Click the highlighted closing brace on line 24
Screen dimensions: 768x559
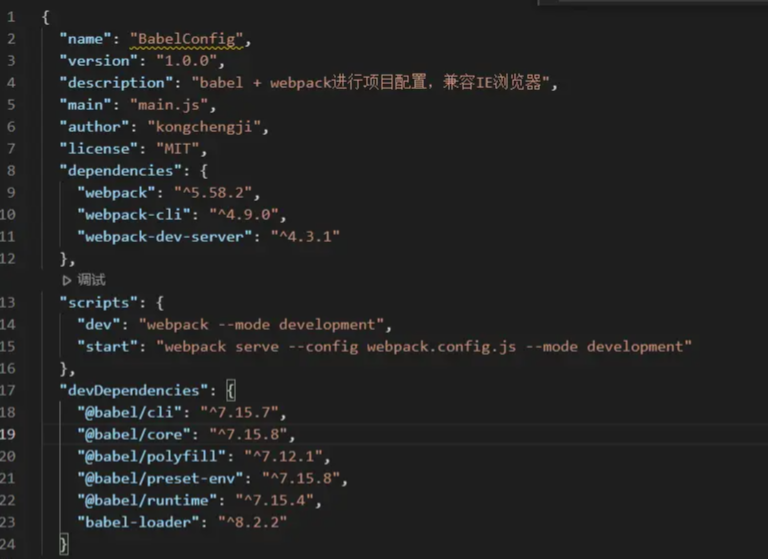[64, 544]
